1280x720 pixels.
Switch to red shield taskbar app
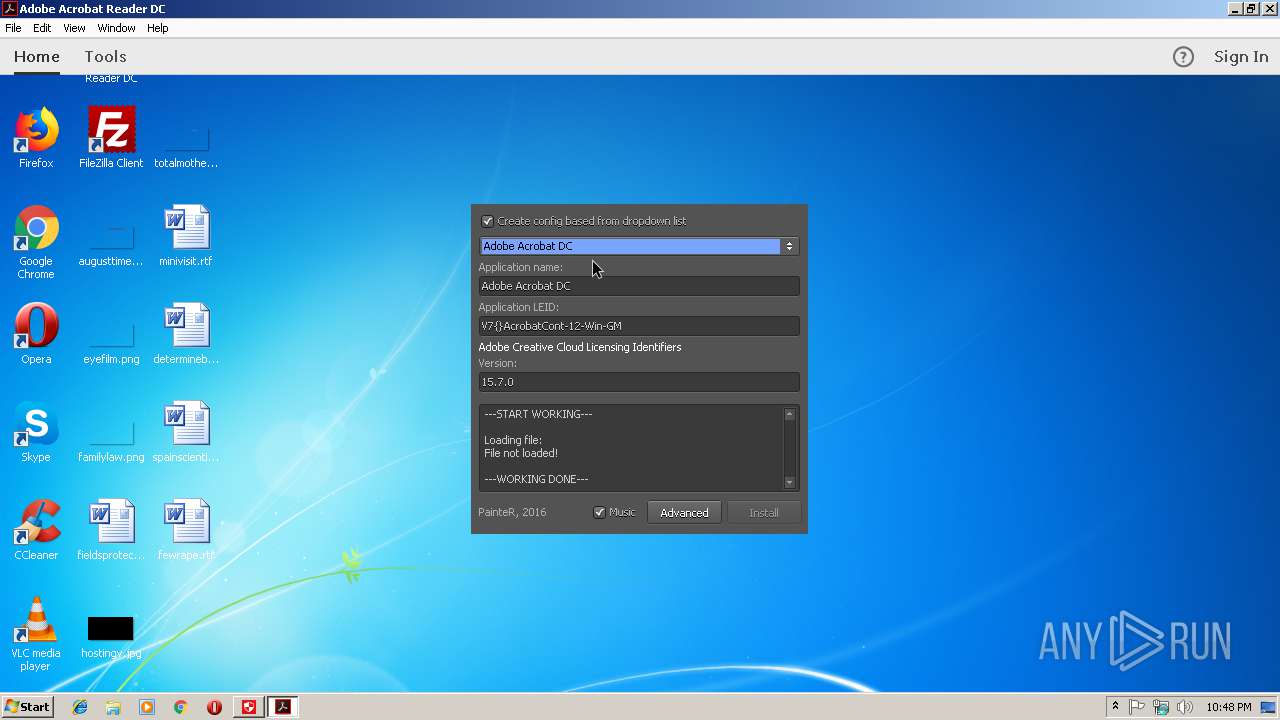pyautogui.click(x=249, y=707)
